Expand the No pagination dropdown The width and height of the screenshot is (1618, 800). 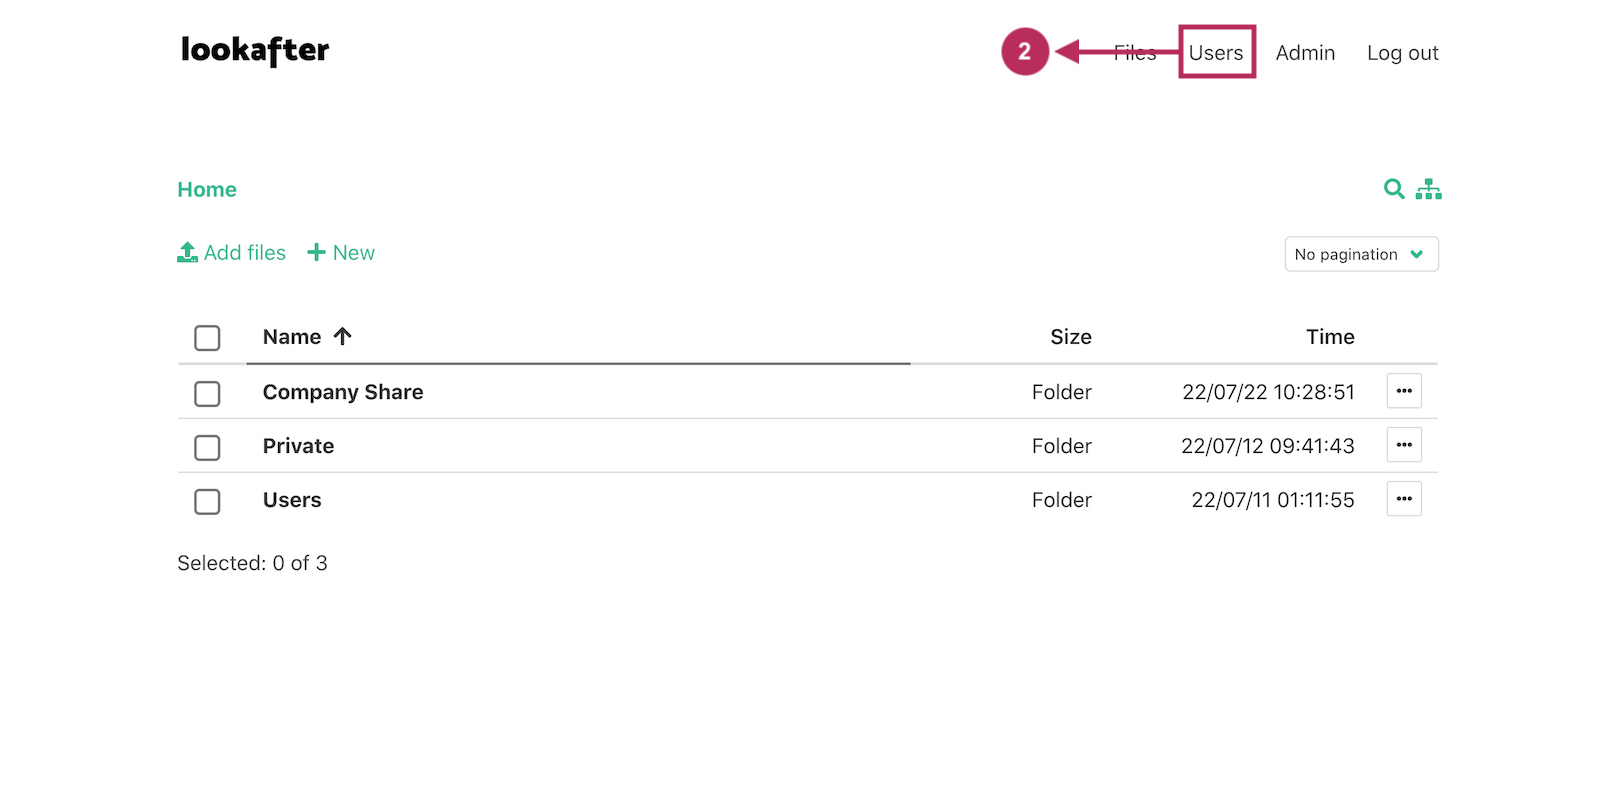click(x=1361, y=254)
